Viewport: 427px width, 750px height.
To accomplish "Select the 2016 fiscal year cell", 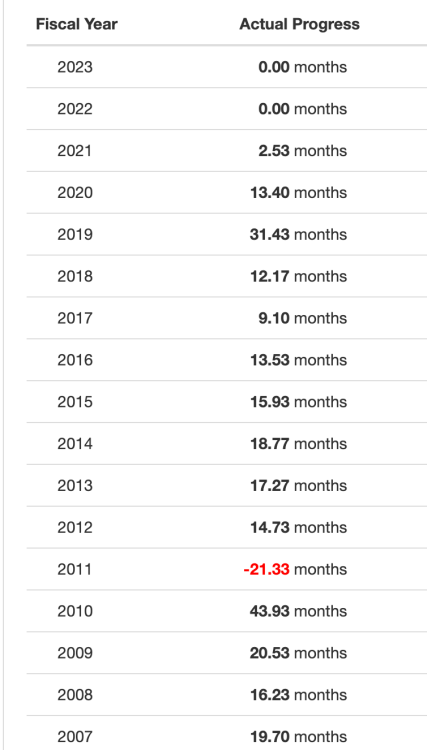I will click(75, 360).
